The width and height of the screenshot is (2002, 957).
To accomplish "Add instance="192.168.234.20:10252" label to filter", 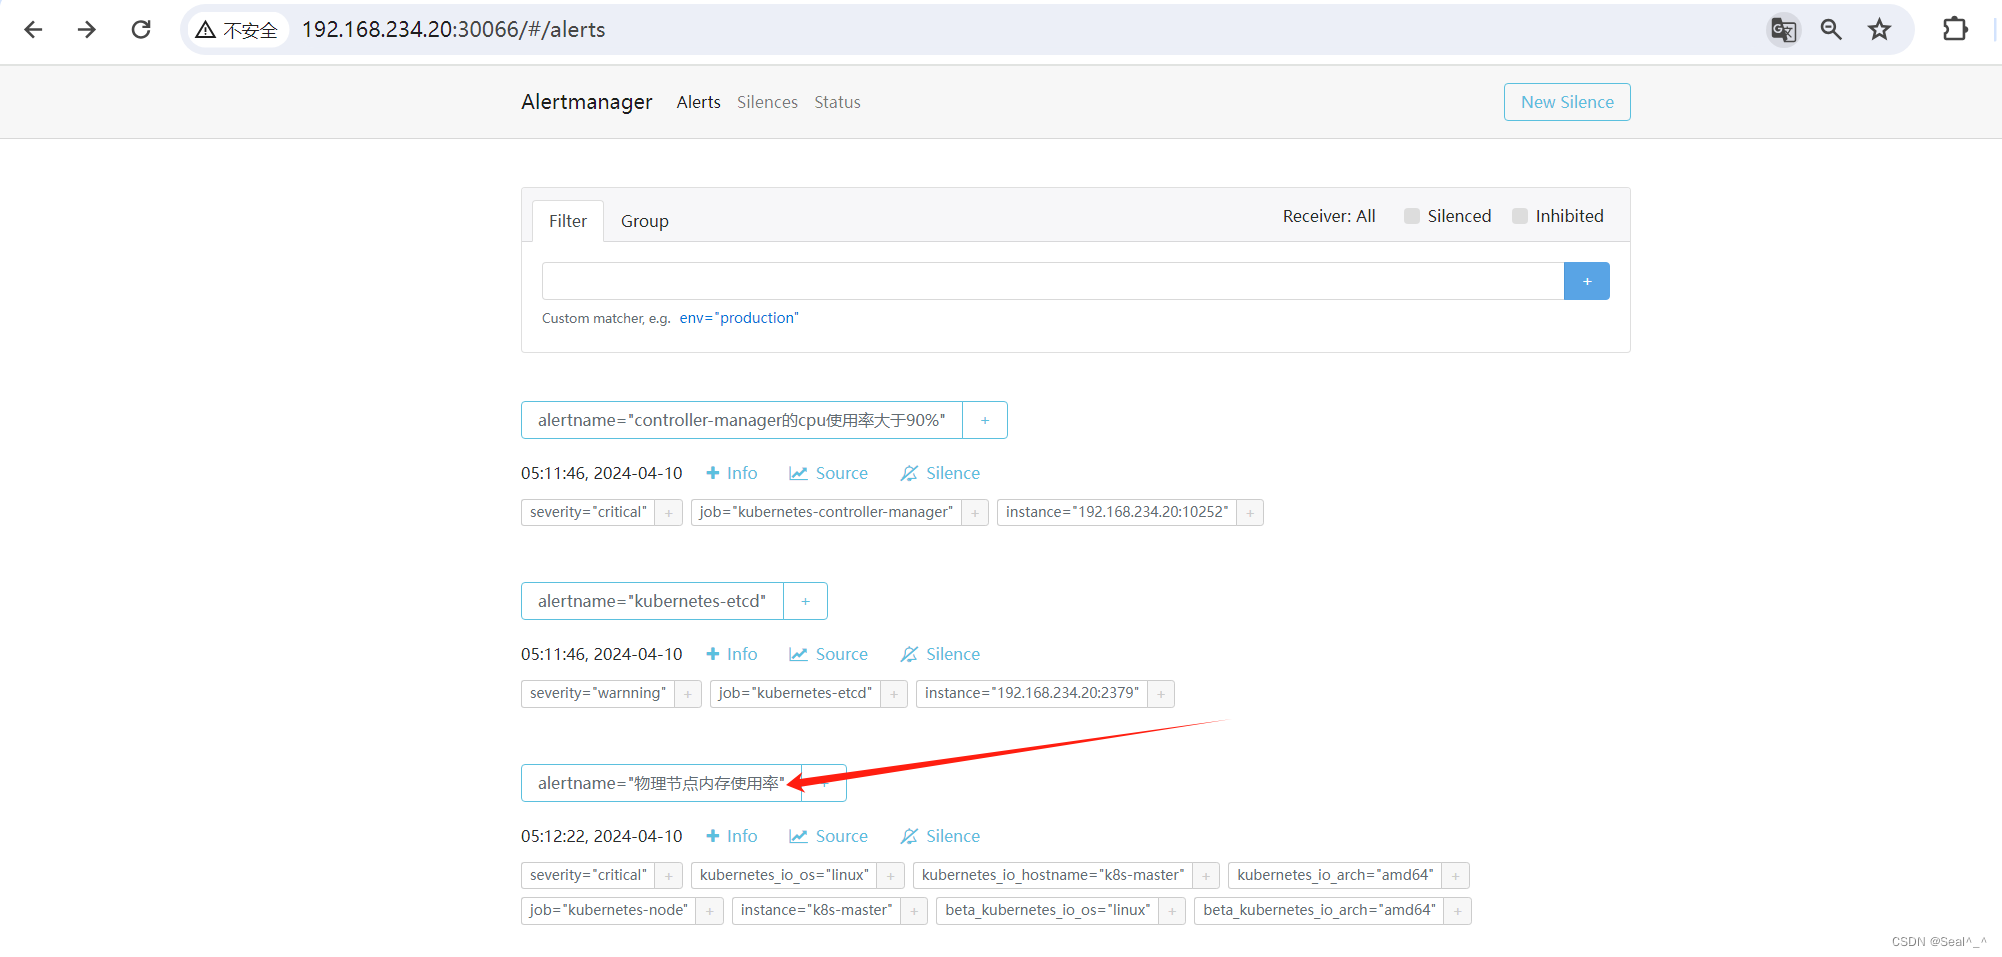I will (x=1250, y=512).
